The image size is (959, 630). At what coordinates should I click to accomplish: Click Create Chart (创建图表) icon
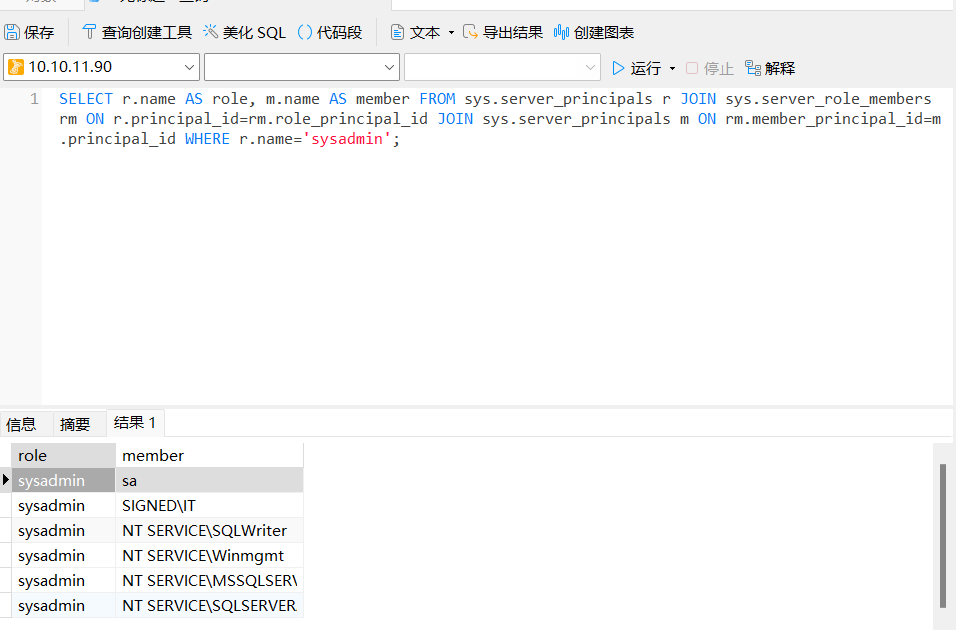point(562,33)
